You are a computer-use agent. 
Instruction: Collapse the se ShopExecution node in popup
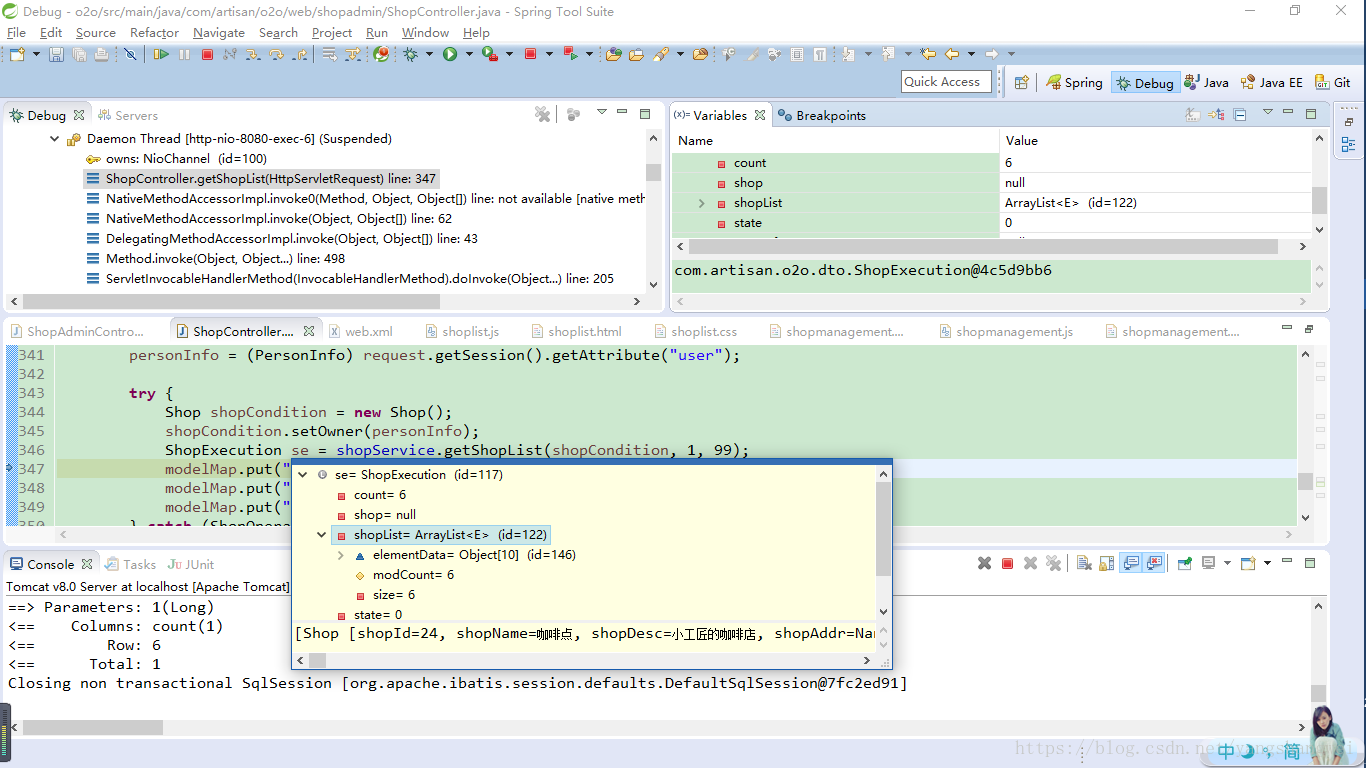point(303,475)
